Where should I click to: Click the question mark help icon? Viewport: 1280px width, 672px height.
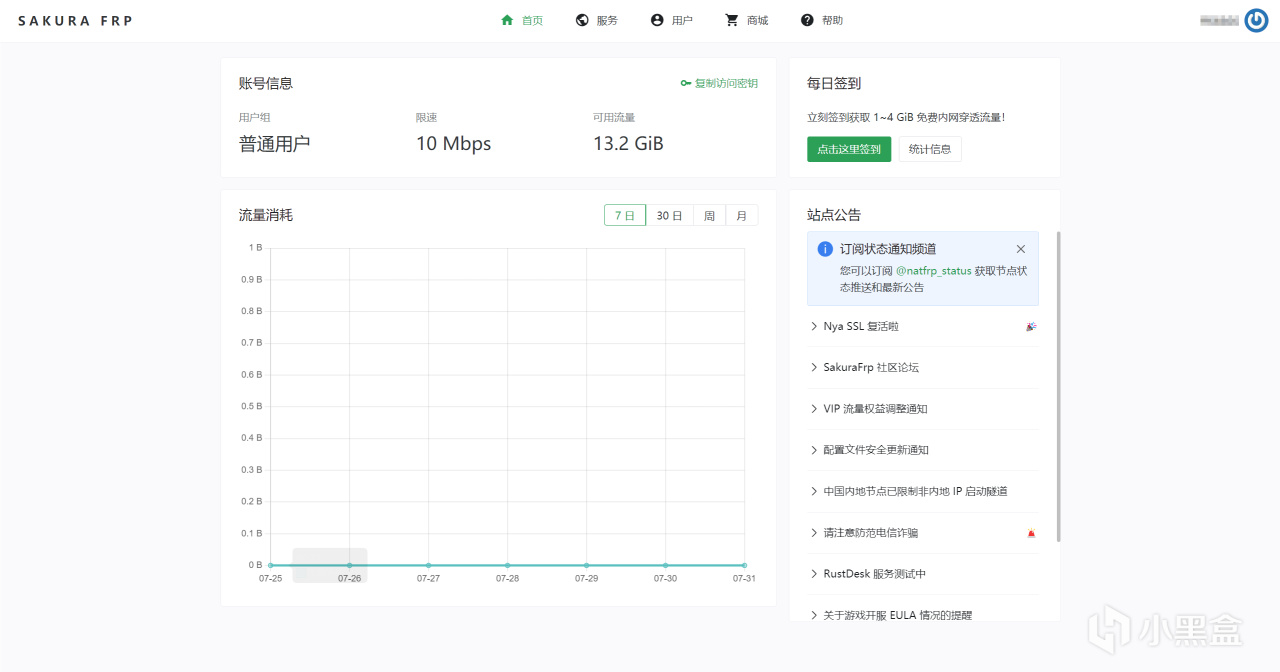807,20
